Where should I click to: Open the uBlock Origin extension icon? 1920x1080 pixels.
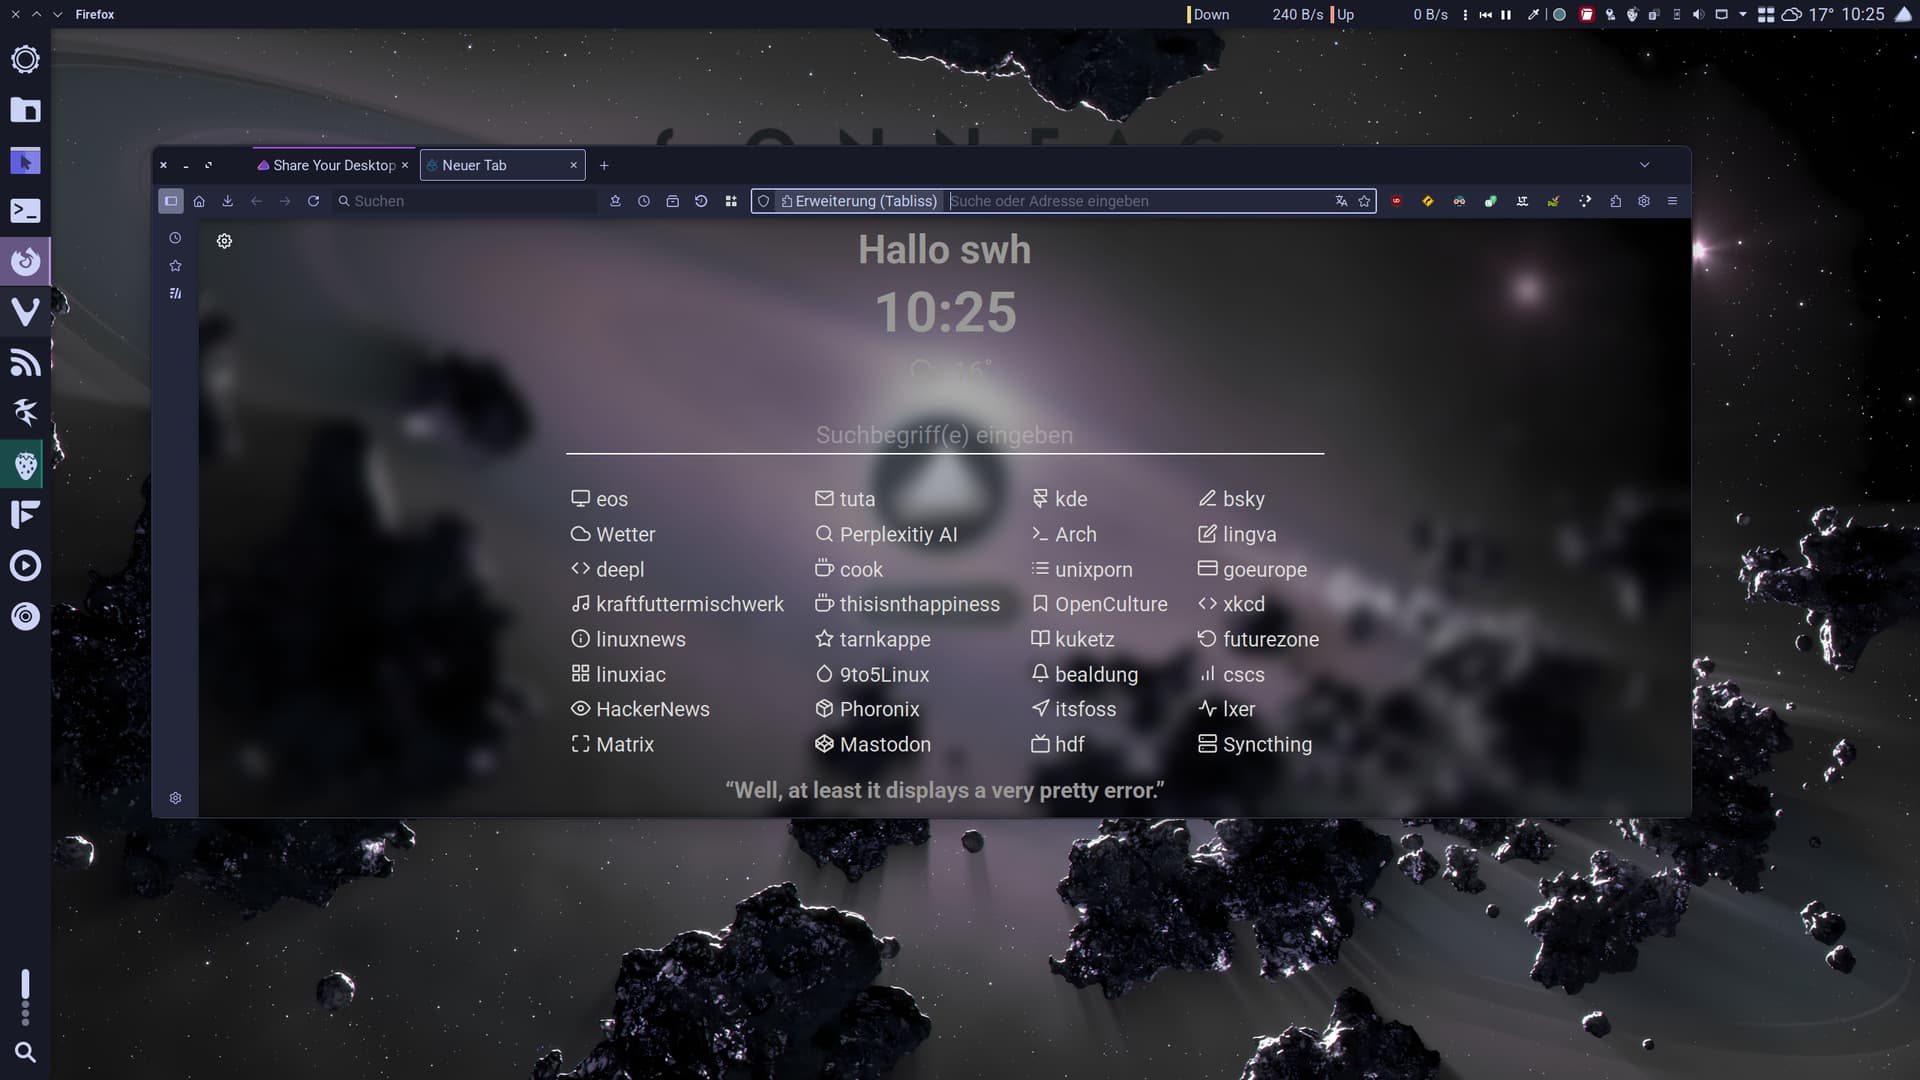click(x=1397, y=201)
